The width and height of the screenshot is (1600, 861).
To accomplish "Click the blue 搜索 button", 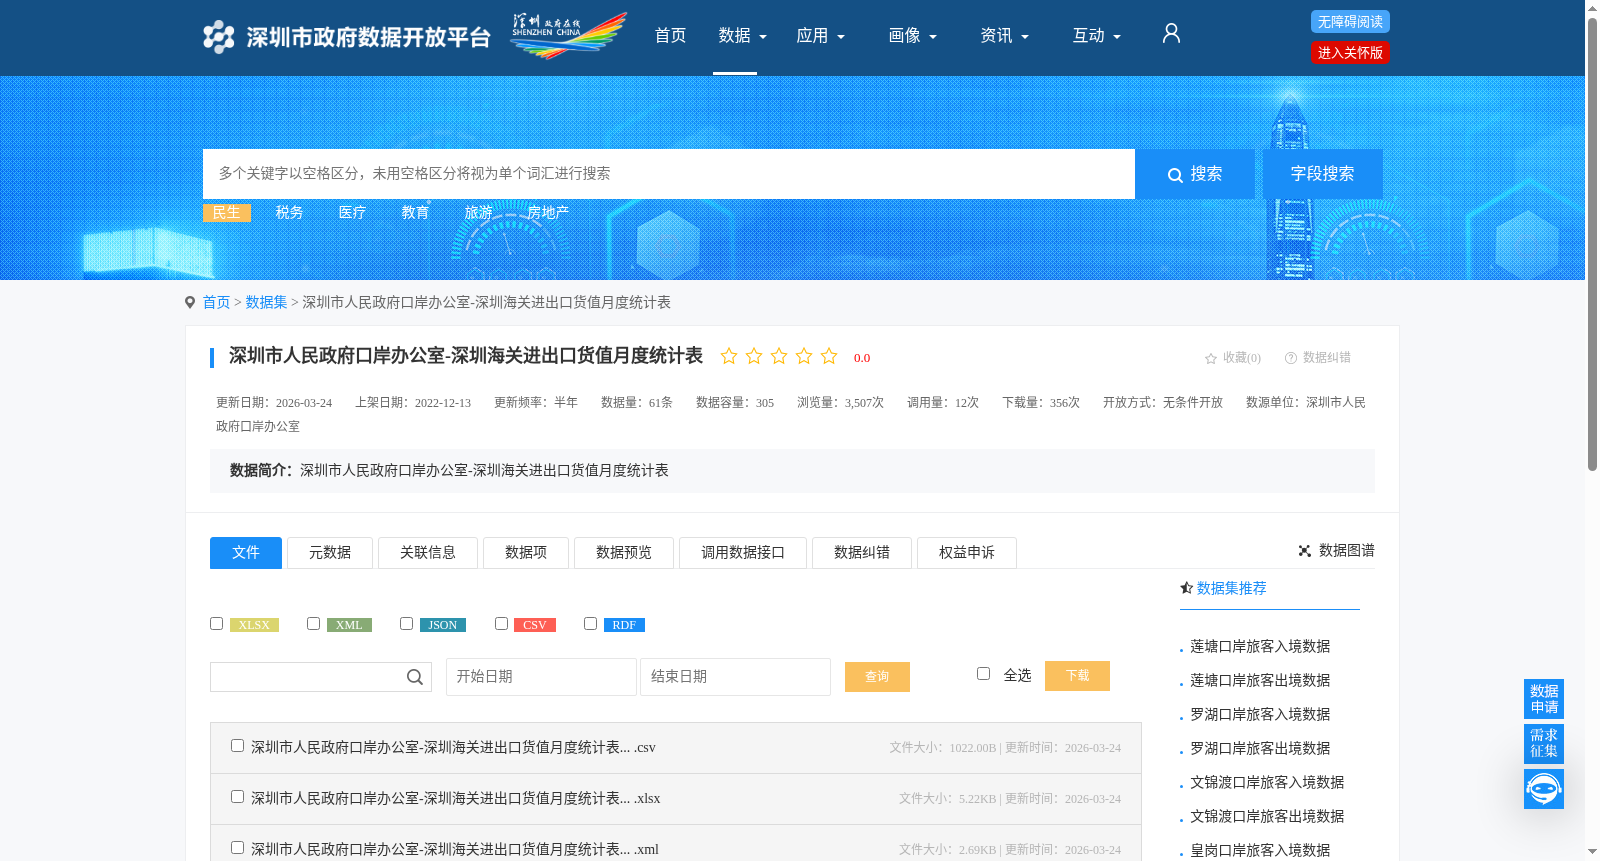I will [x=1195, y=174].
